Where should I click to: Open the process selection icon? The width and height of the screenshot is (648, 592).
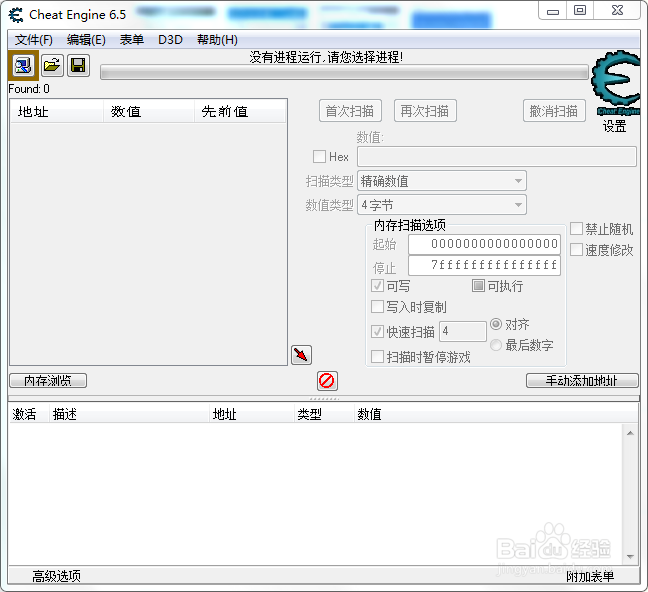23,65
